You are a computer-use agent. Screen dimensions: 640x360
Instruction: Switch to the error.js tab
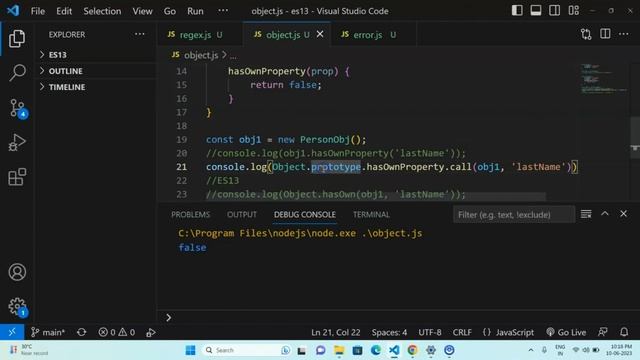[373, 35]
